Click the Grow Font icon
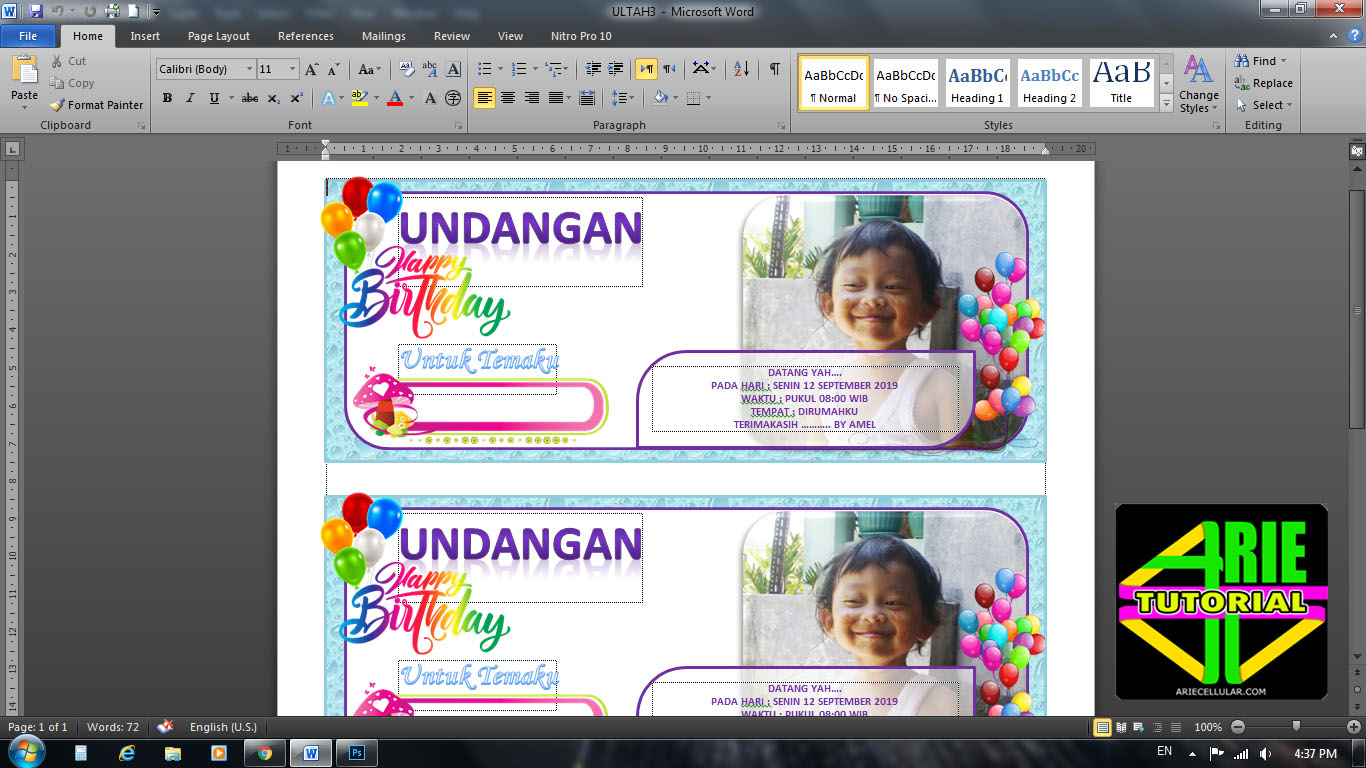The image size is (1366, 768). 312,69
